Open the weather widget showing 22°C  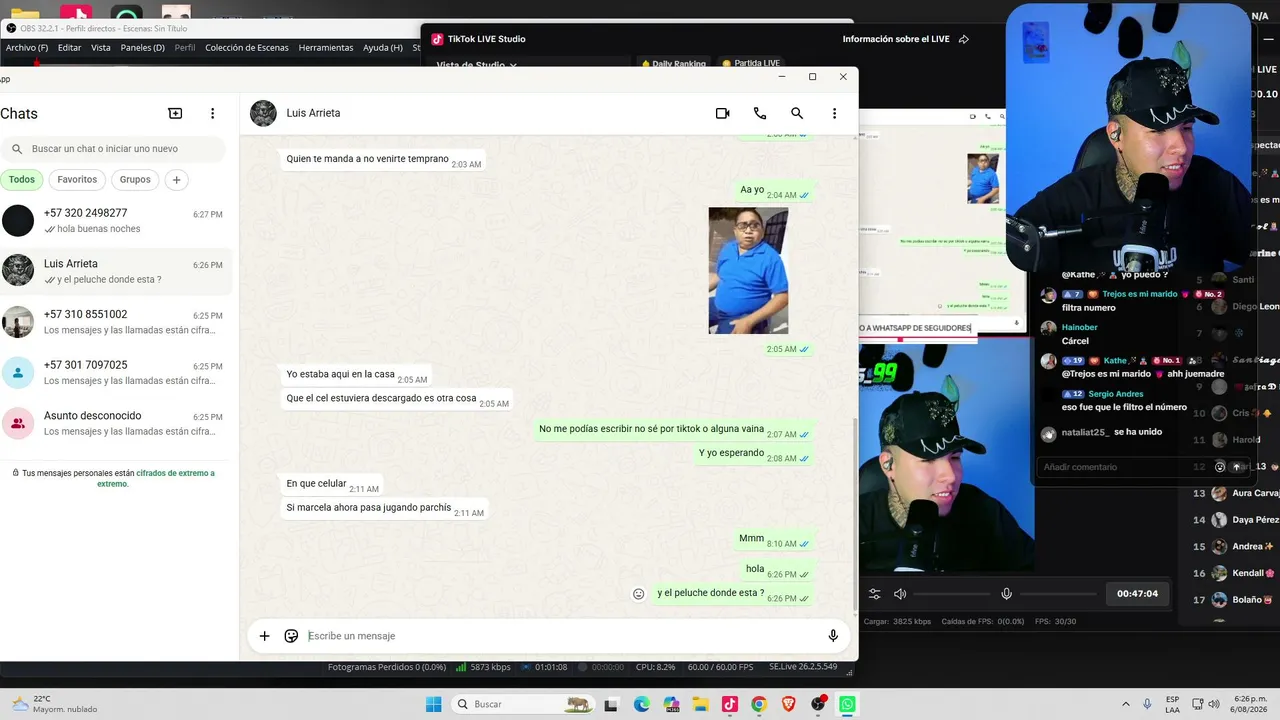(x=54, y=704)
